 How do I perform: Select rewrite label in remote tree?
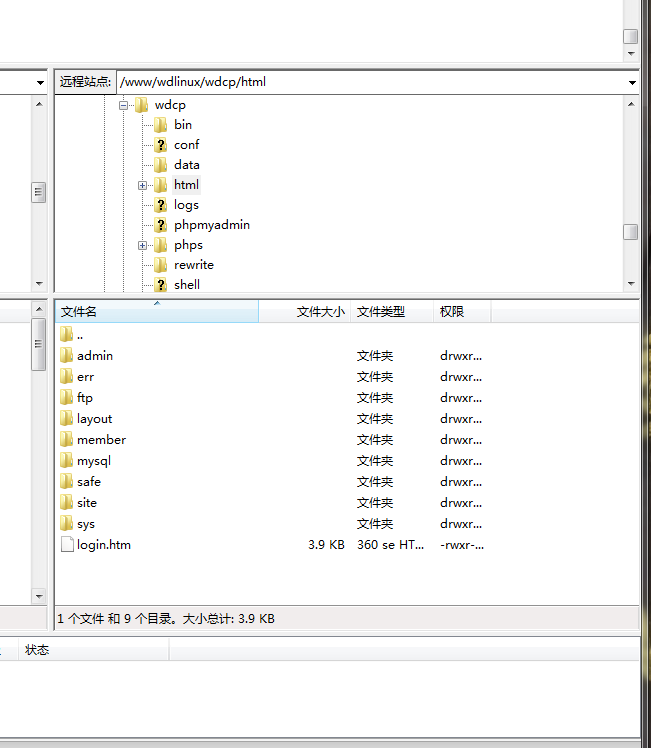[x=194, y=265]
